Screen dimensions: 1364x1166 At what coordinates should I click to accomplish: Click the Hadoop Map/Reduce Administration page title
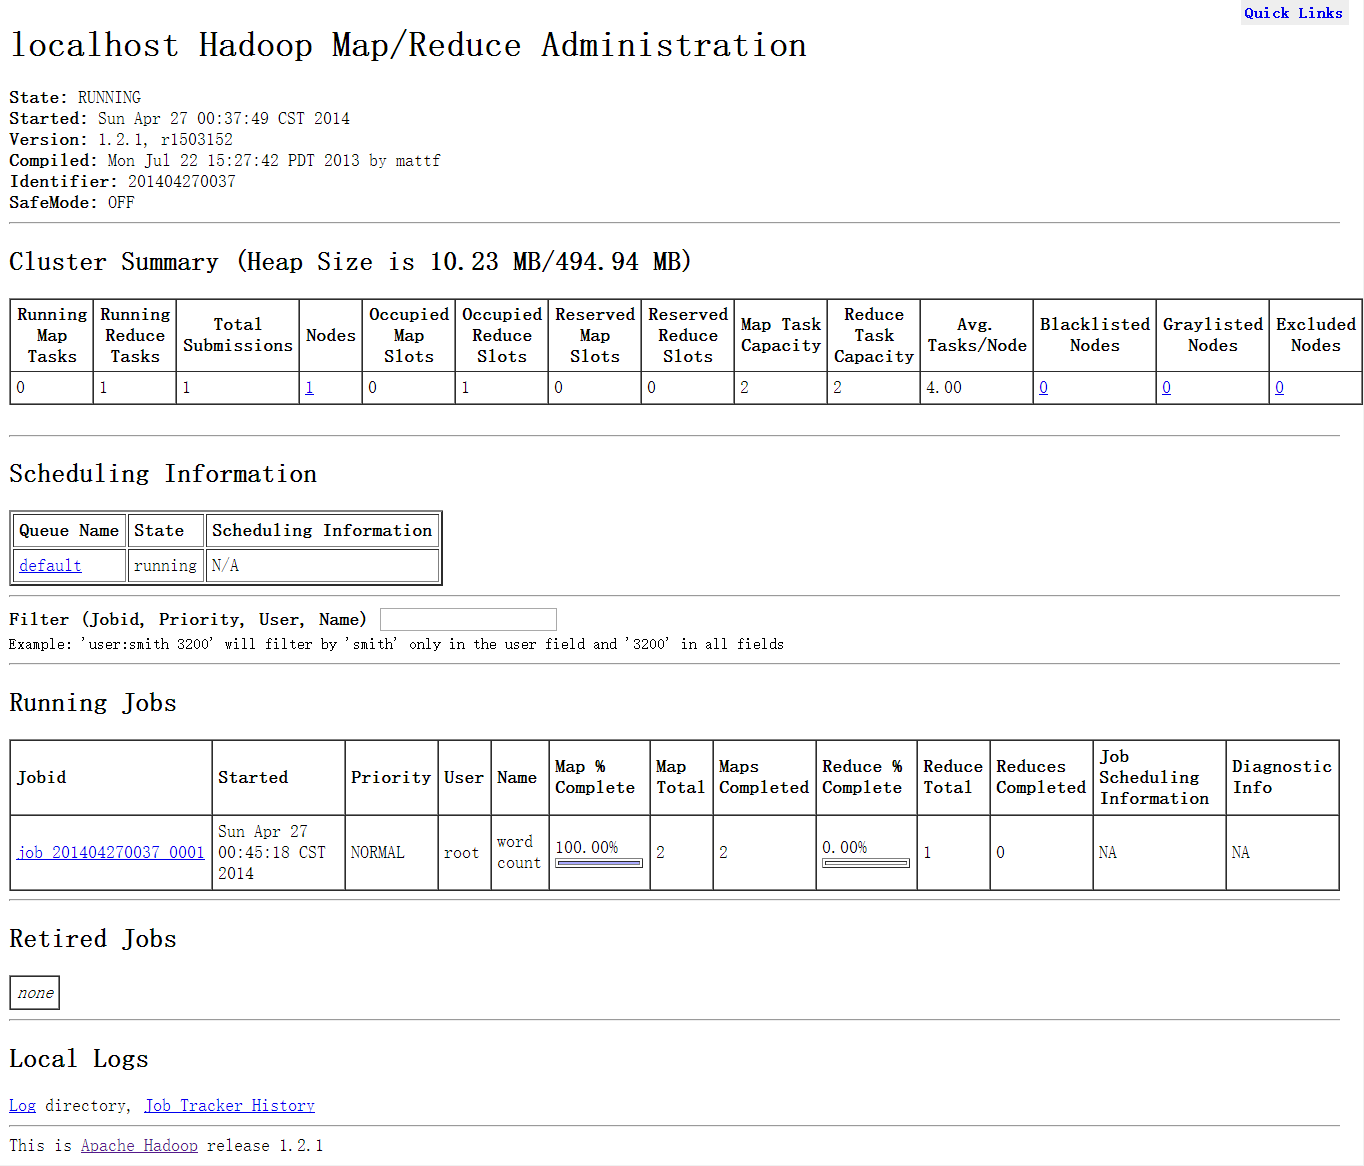pos(408,46)
